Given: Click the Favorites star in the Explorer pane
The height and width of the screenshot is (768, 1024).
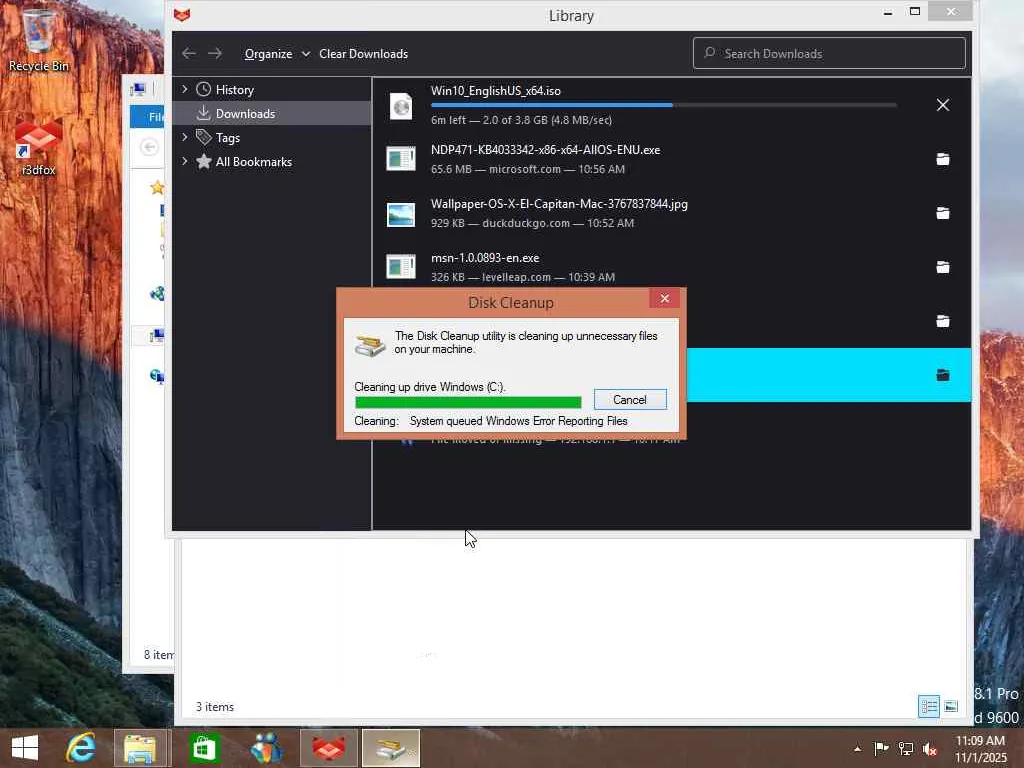Looking at the screenshot, I should tap(157, 188).
